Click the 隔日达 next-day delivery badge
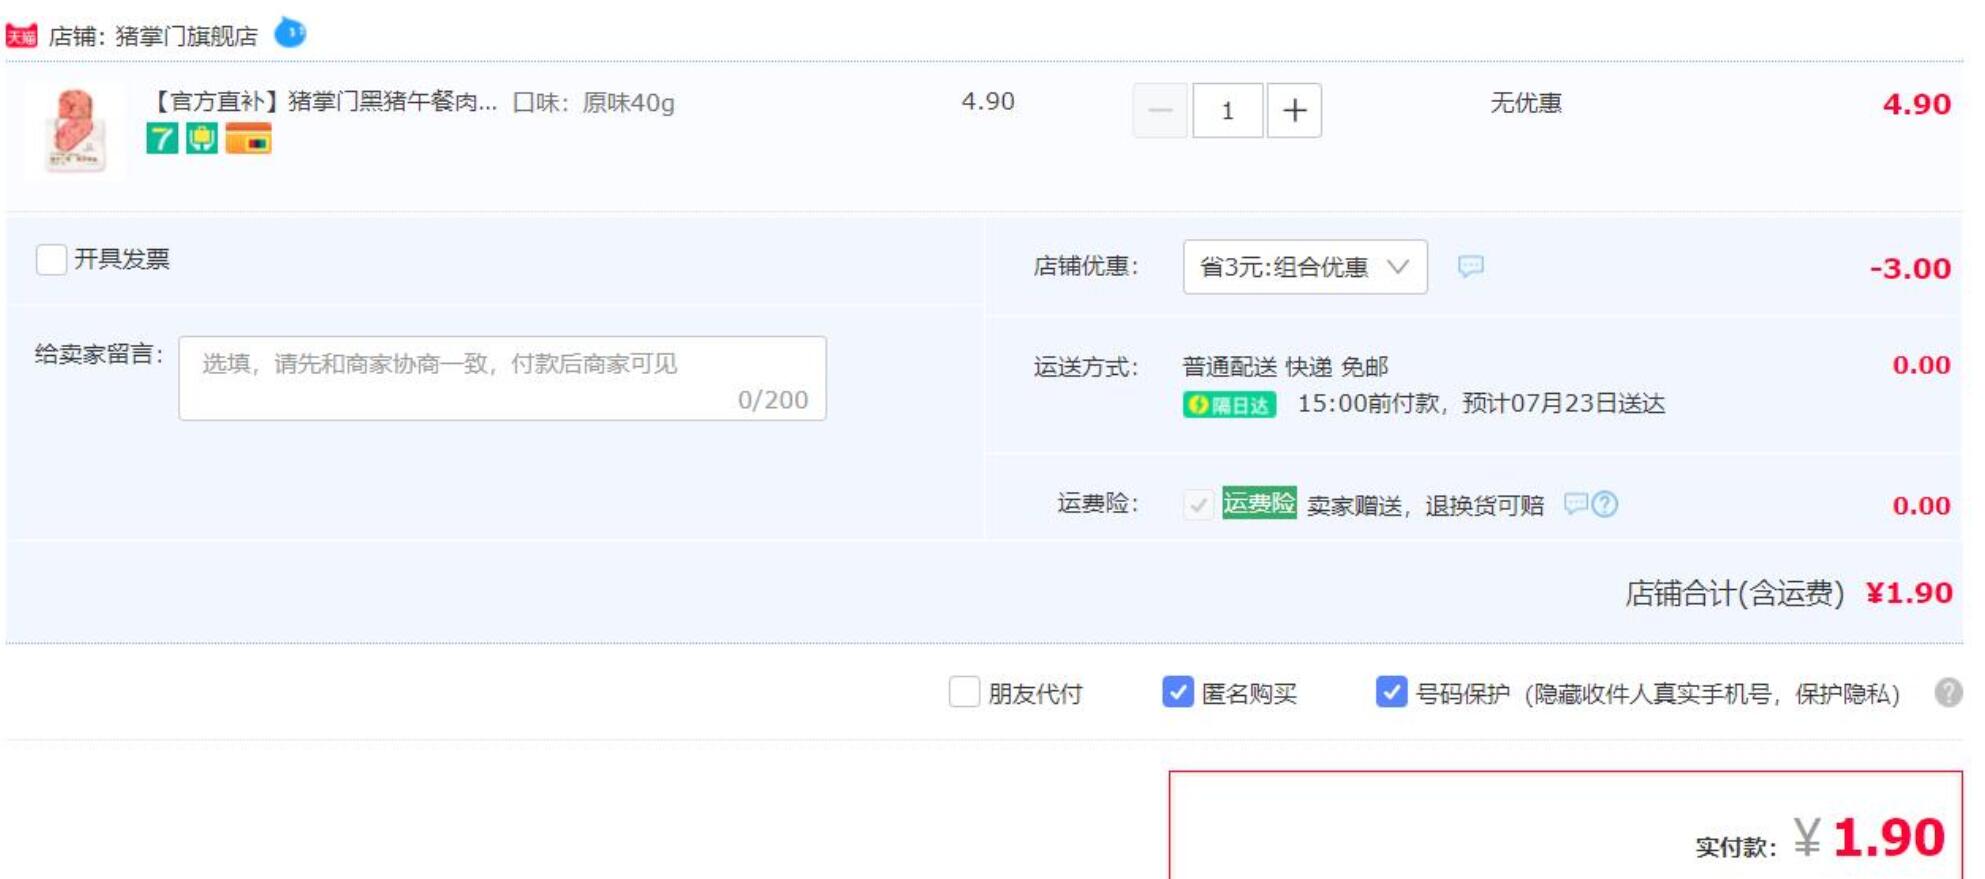 pos(1229,405)
